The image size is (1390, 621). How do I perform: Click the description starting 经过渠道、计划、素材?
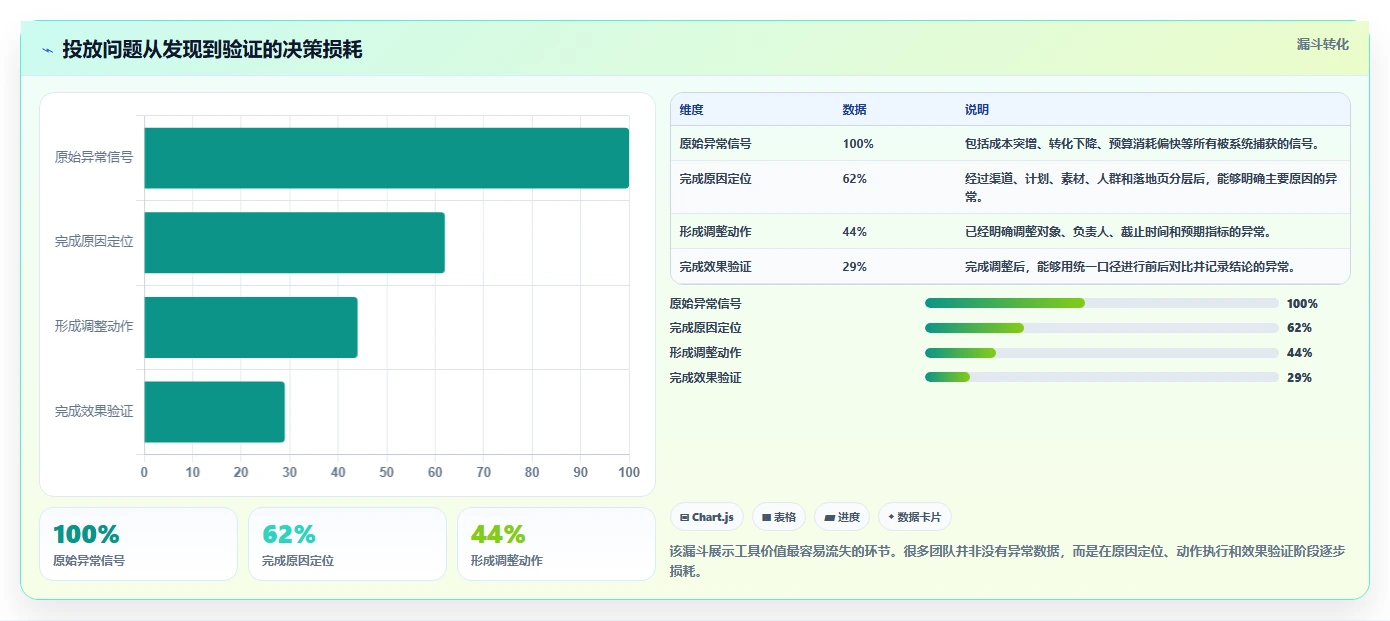tap(1151, 187)
